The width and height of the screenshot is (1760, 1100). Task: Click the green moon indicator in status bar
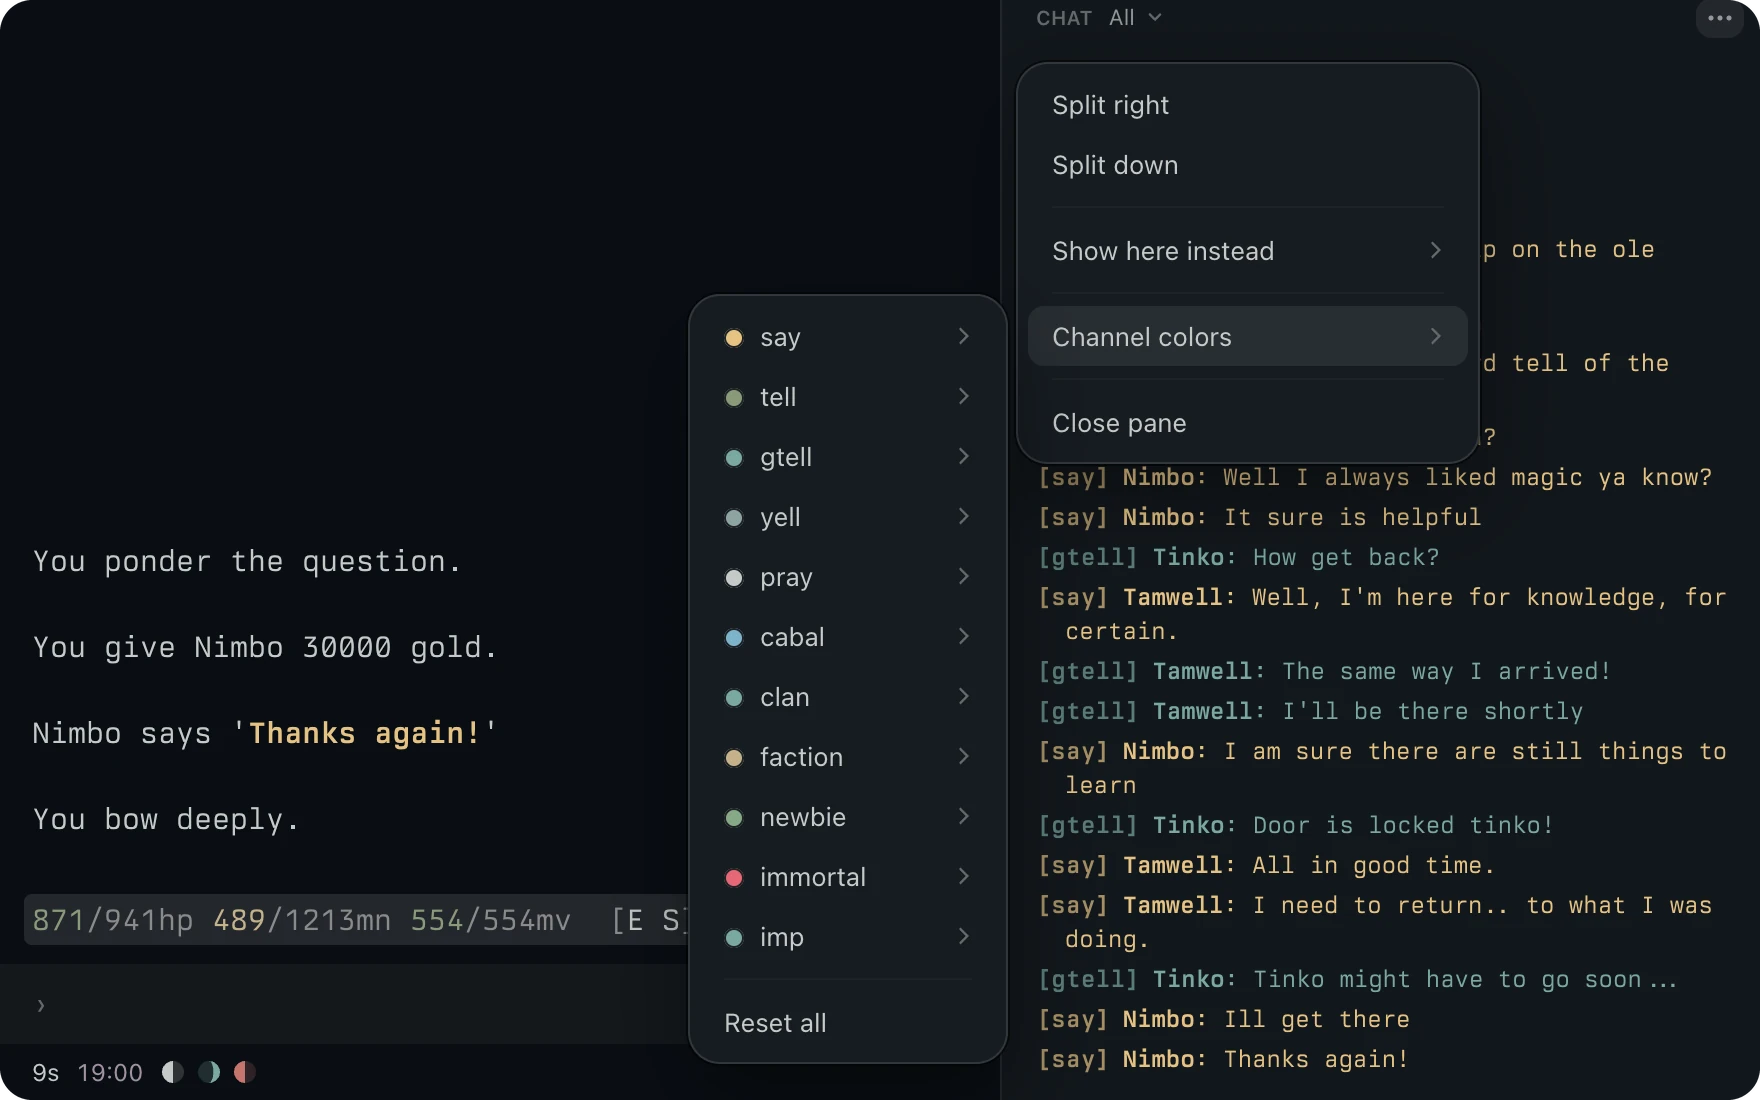(x=209, y=1072)
